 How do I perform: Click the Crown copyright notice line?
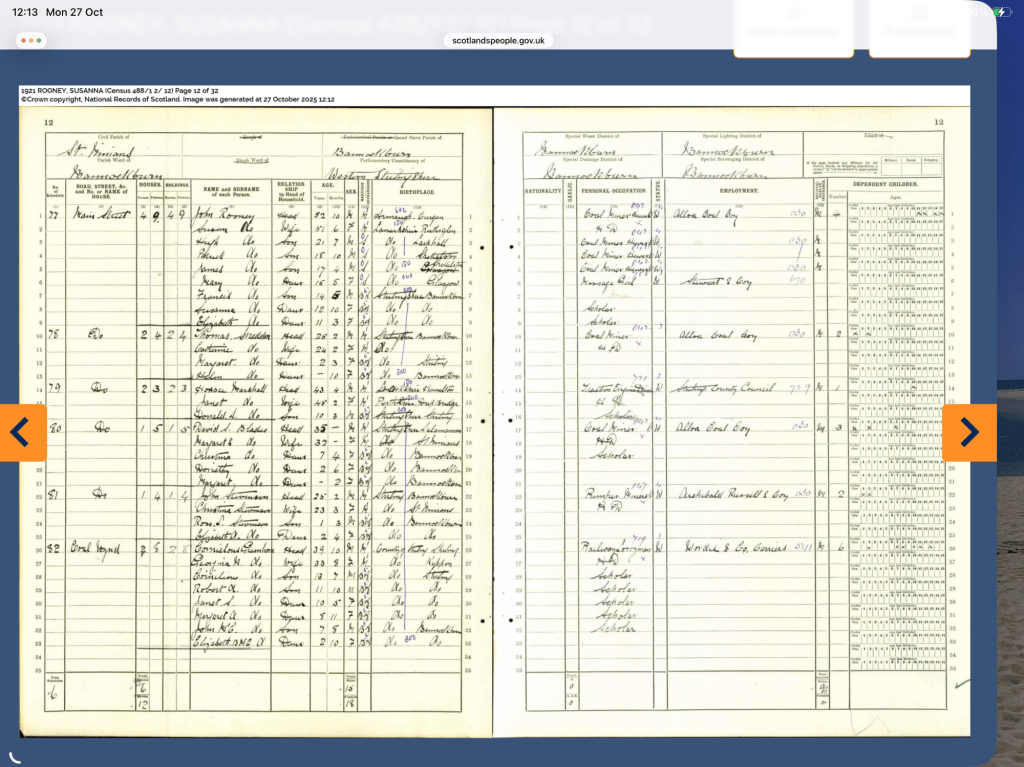pyautogui.click(x=177, y=100)
